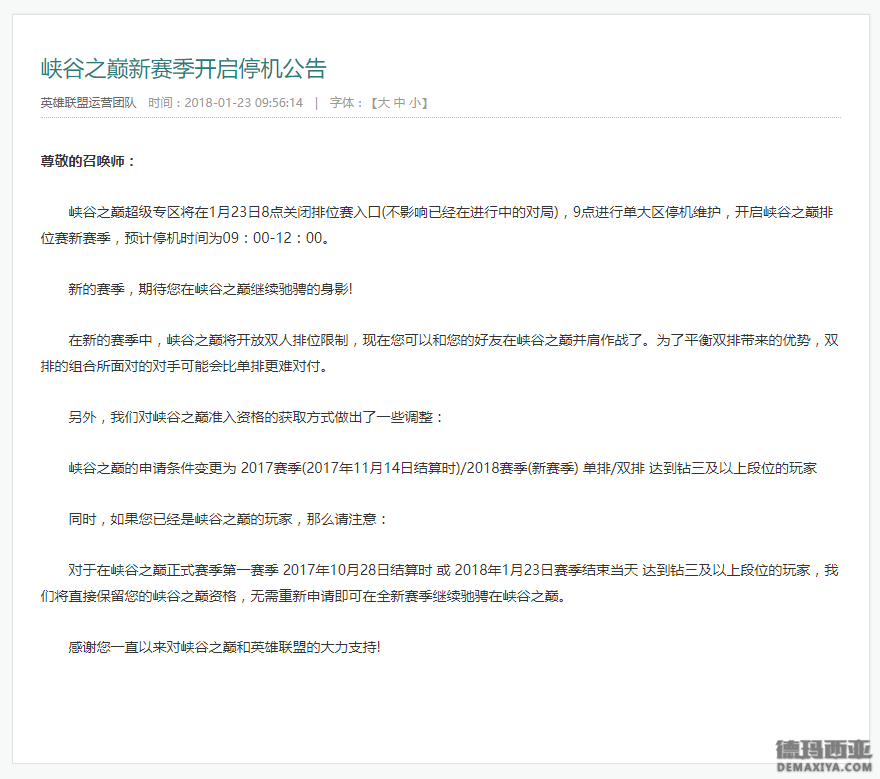Click the timestamp 2018-01-23 09:56:14

pos(244,103)
